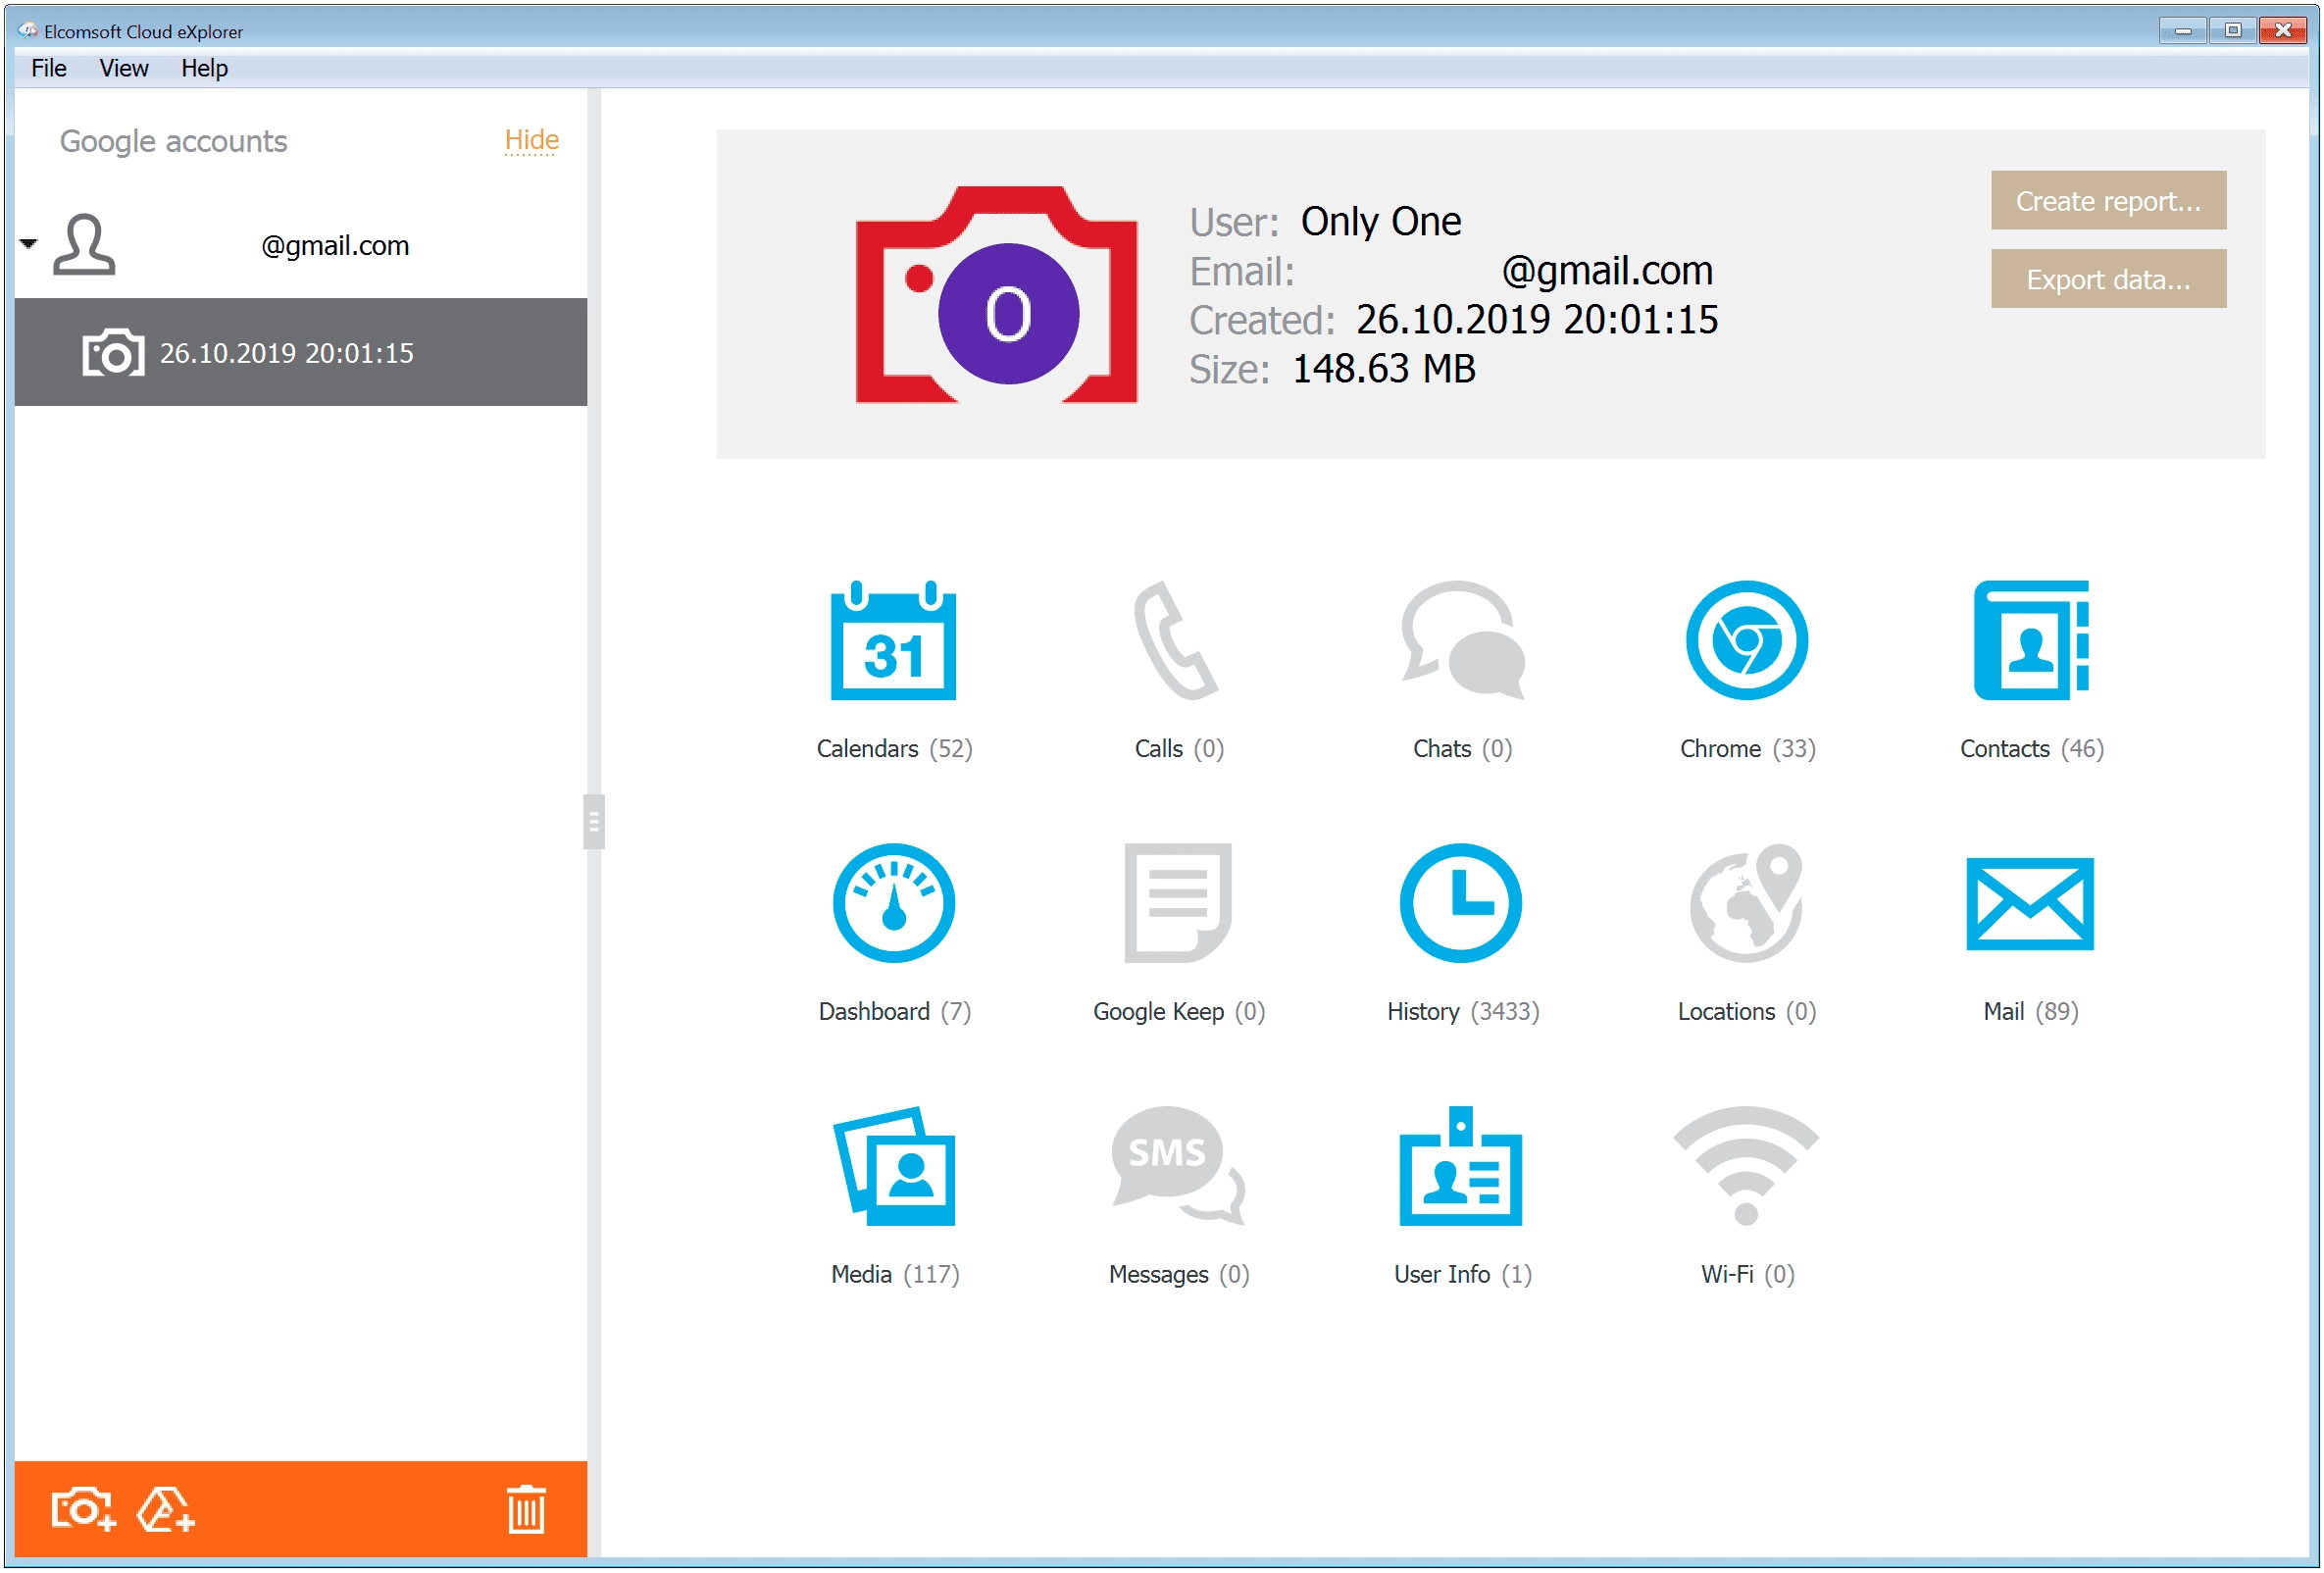
Task: Click the add snapshot camera icon
Action: coord(83,1510)
